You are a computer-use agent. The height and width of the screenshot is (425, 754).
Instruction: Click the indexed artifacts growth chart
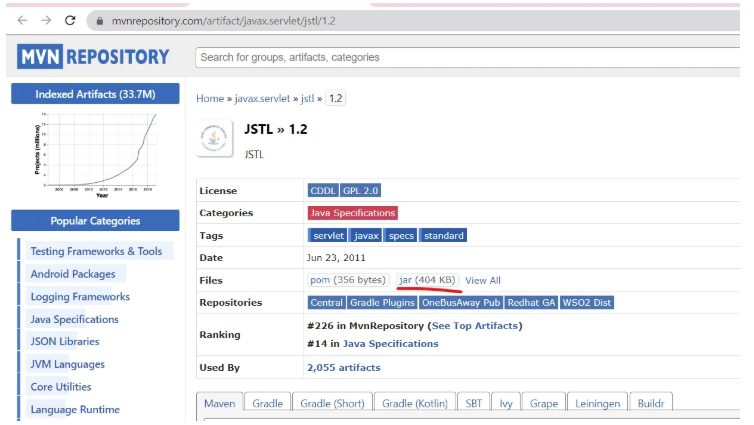[x=96, y=155]
